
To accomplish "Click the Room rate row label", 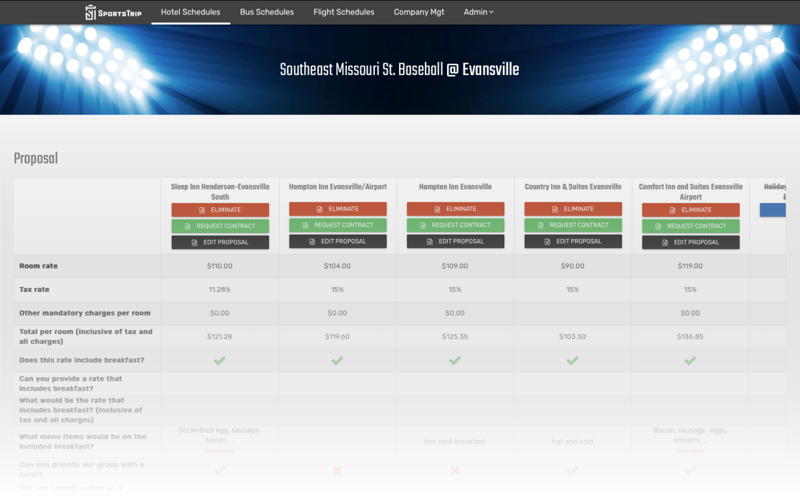I will [x=38, y=266].
